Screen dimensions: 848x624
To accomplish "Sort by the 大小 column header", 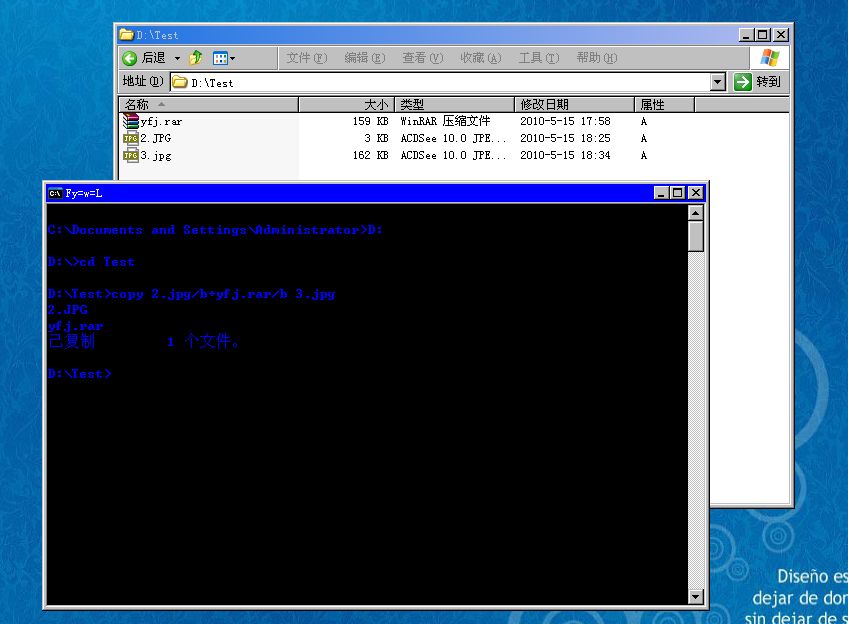I will point(347,104).
